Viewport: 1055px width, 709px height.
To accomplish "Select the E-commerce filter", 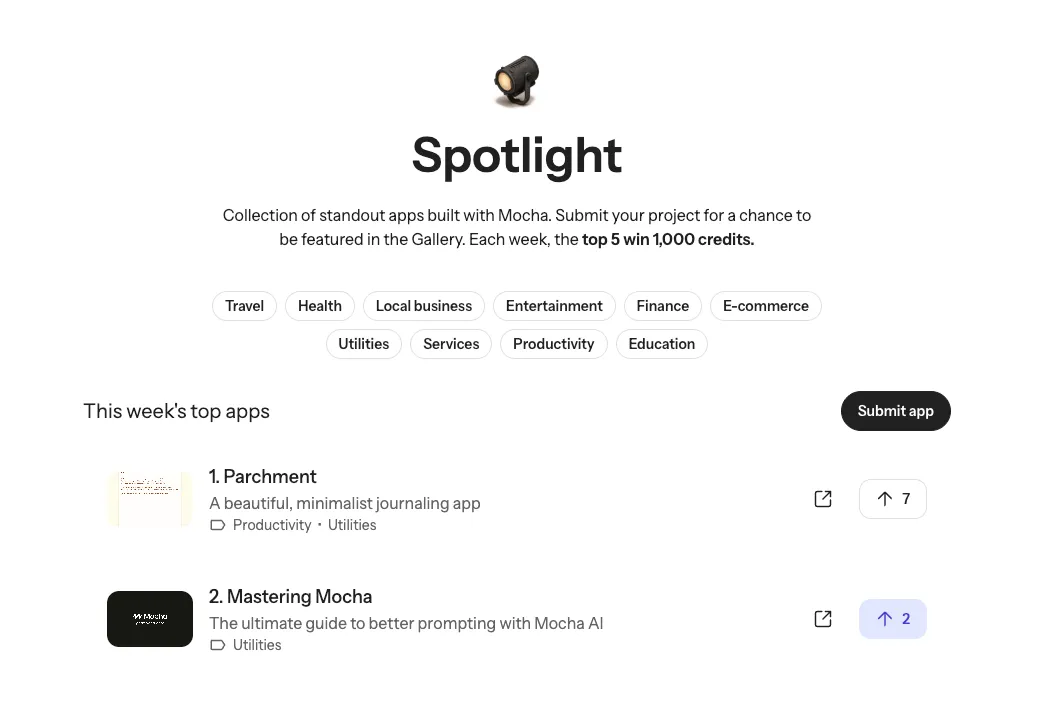I will (x=766, y=306).
